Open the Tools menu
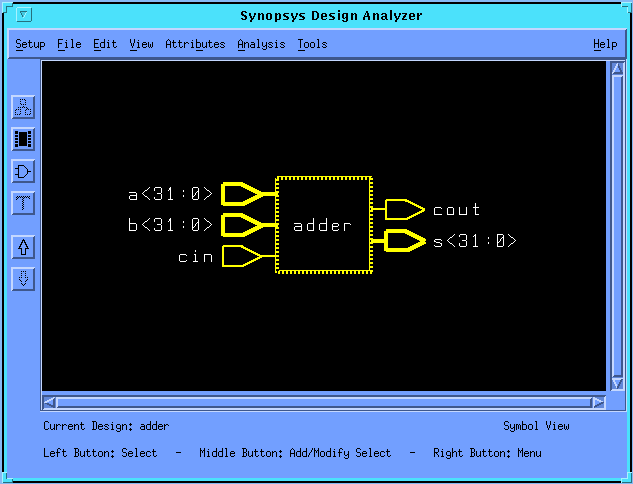 pyautogui.click(x=312, y=44)
